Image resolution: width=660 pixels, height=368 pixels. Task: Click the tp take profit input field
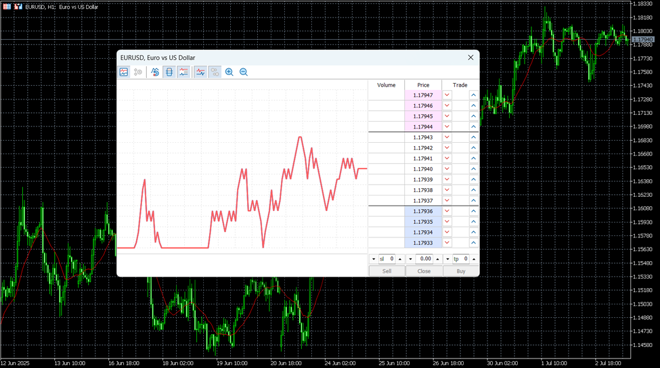point(461,259)
